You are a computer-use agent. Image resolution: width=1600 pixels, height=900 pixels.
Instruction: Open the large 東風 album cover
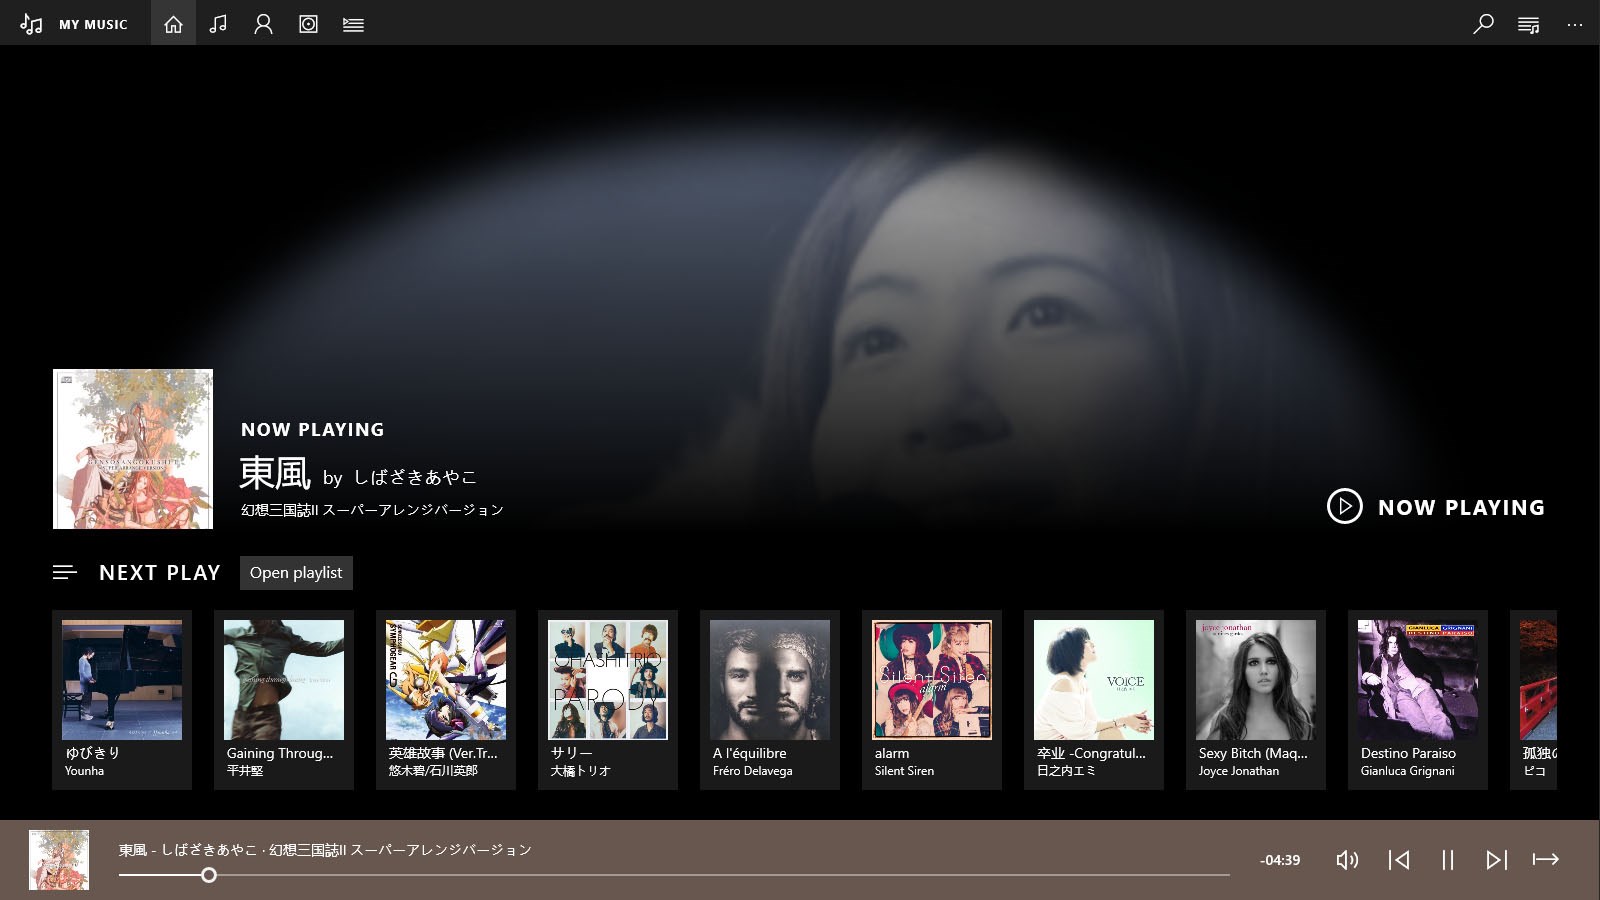(x=133, y=449)
